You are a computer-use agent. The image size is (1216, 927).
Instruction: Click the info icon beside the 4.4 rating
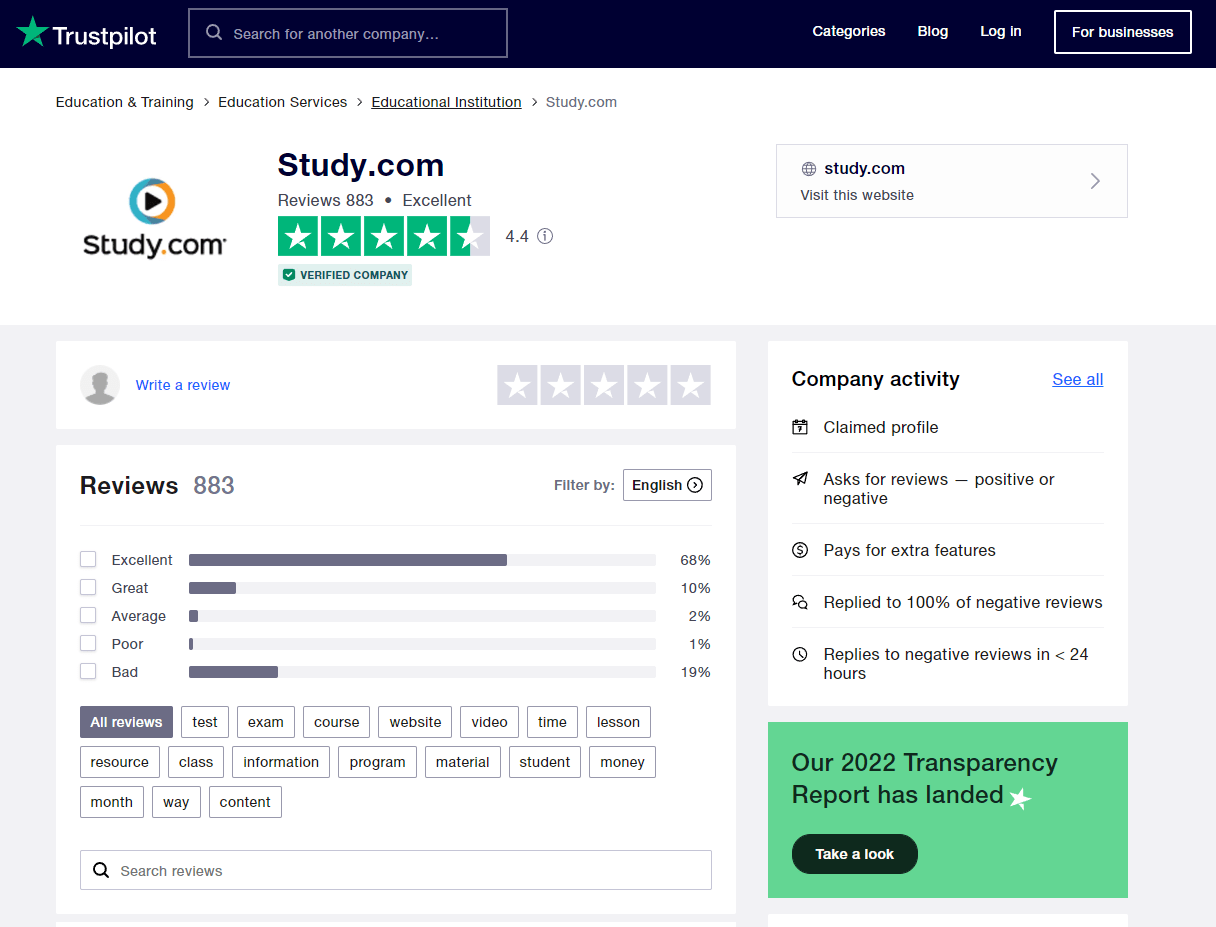(x=544, y=236)
